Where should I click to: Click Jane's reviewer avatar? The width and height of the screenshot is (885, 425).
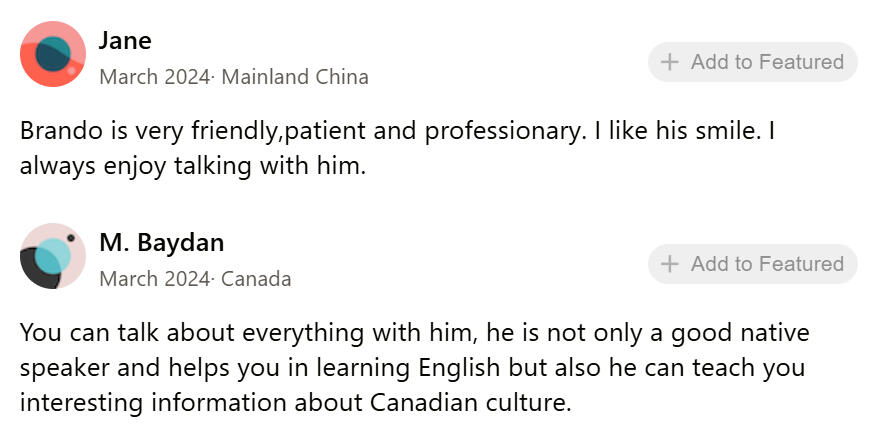coord(53,54)
